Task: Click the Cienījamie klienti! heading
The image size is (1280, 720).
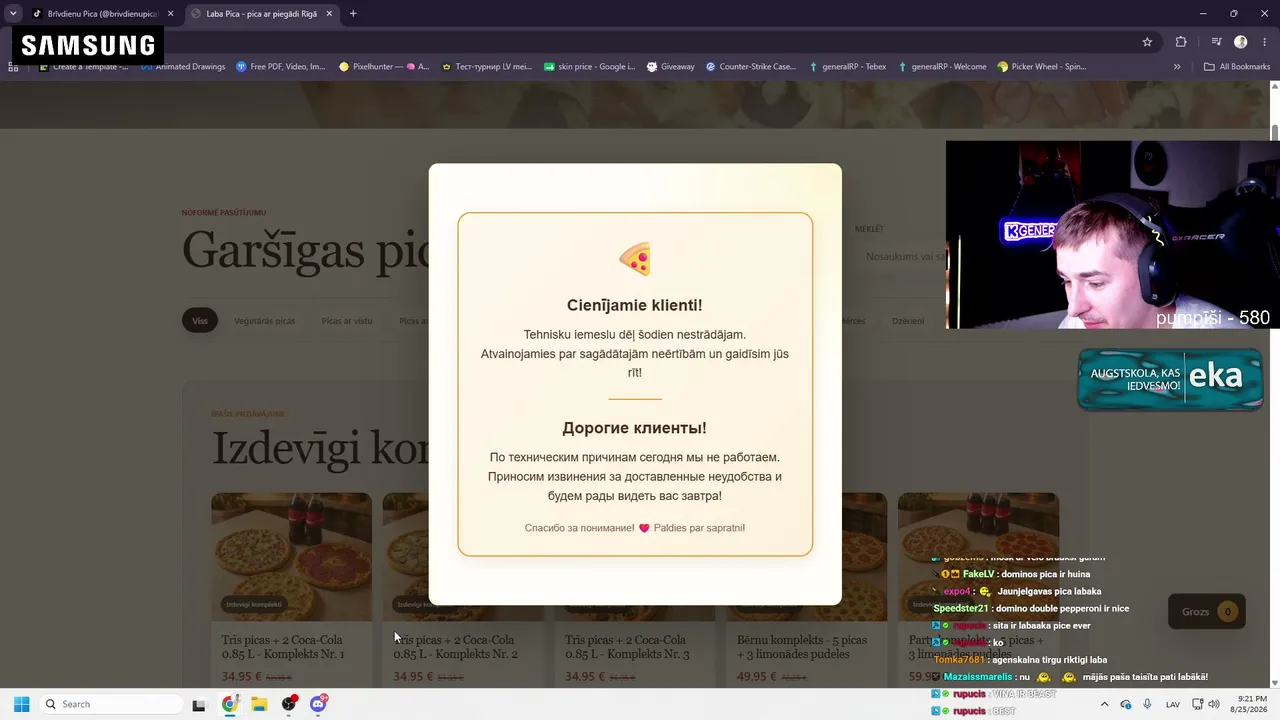Action: 635,305
